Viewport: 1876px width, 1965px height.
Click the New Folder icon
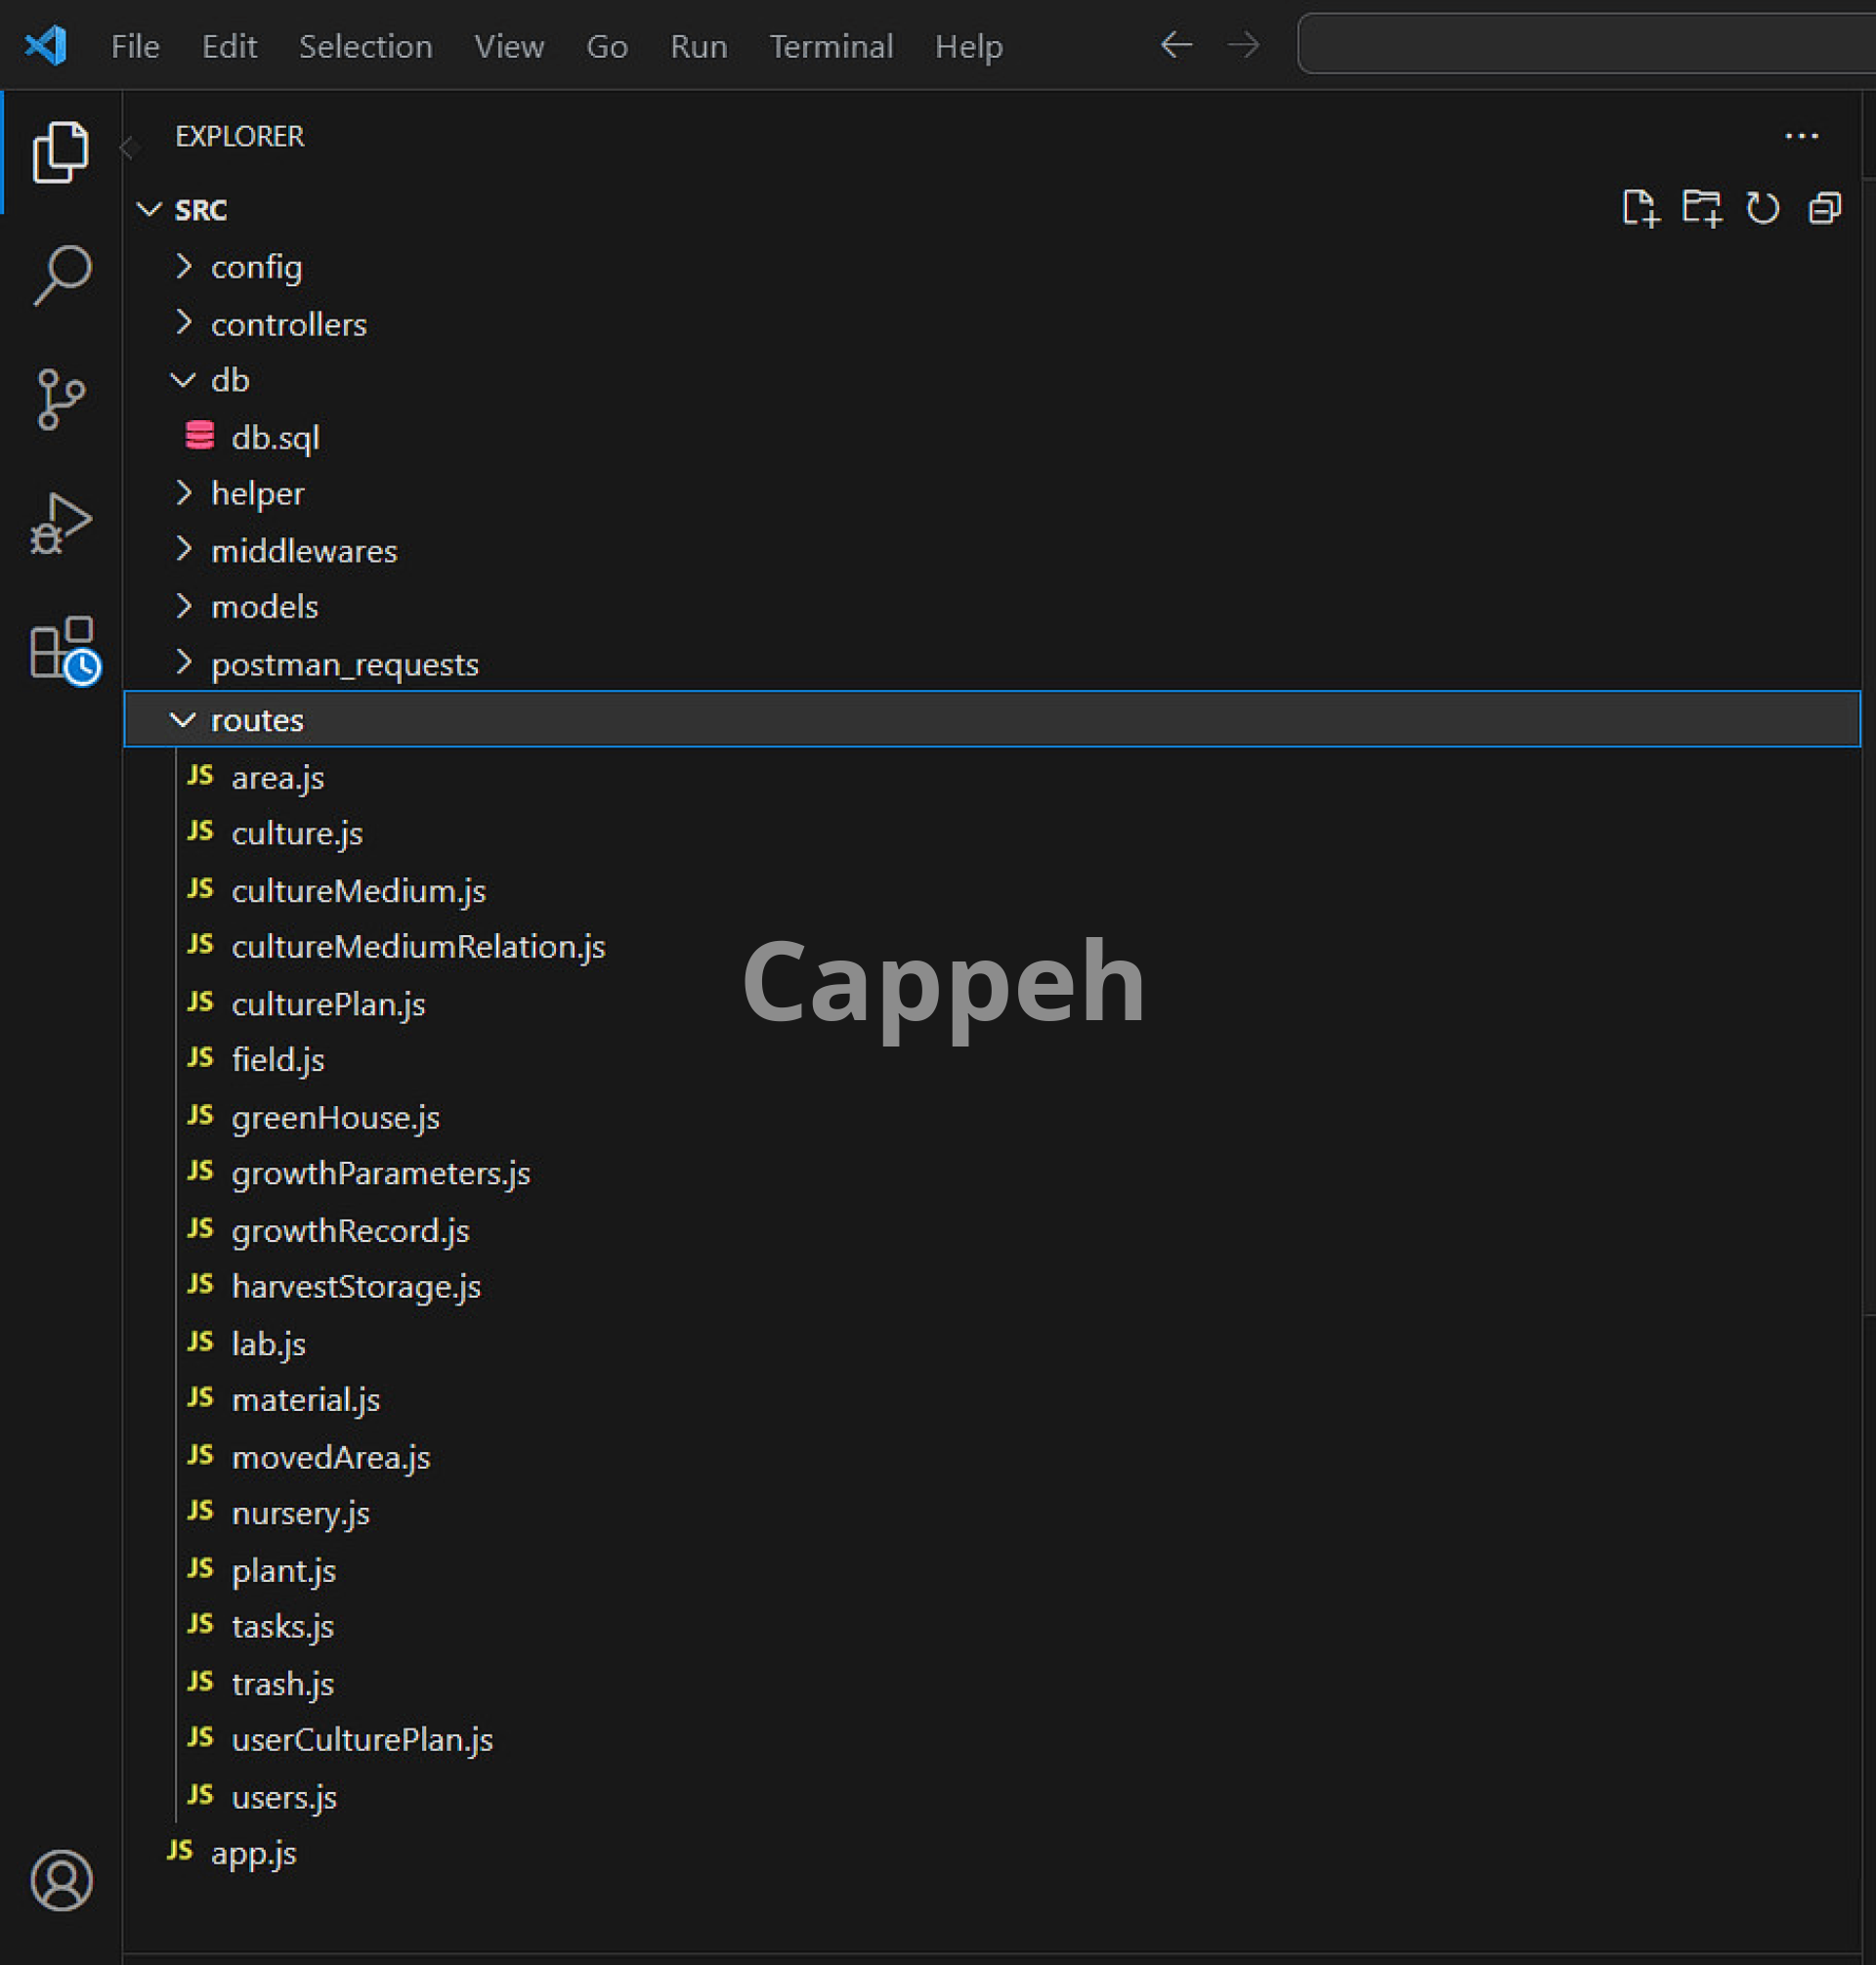point(1701,208)
